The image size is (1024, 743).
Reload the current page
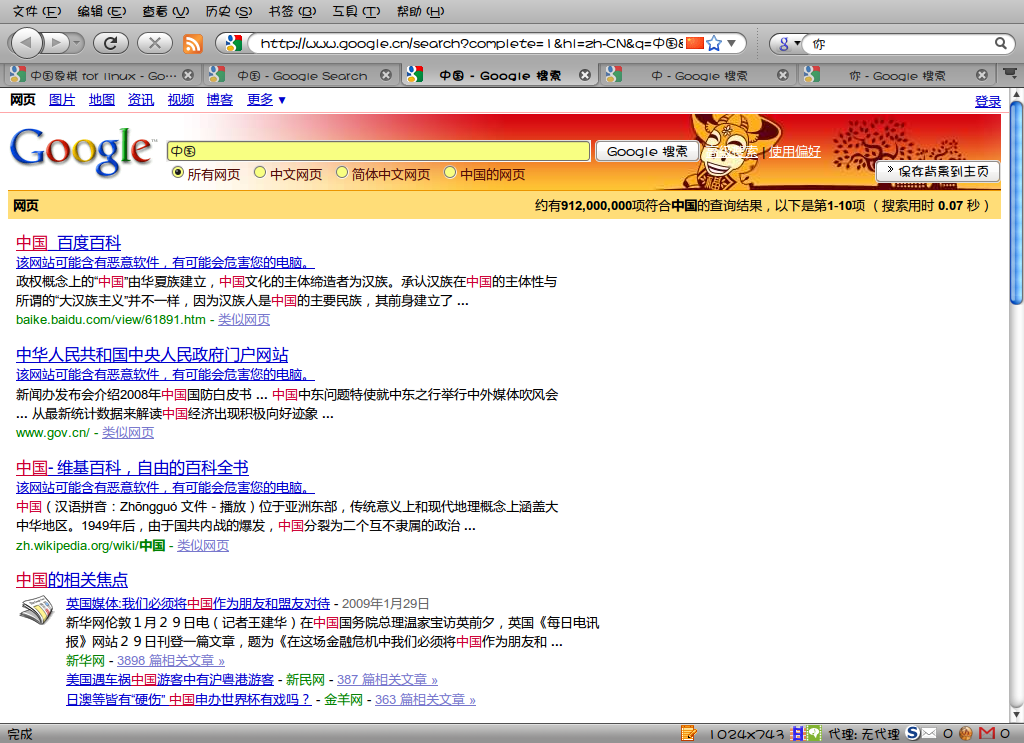click(110, 43)
